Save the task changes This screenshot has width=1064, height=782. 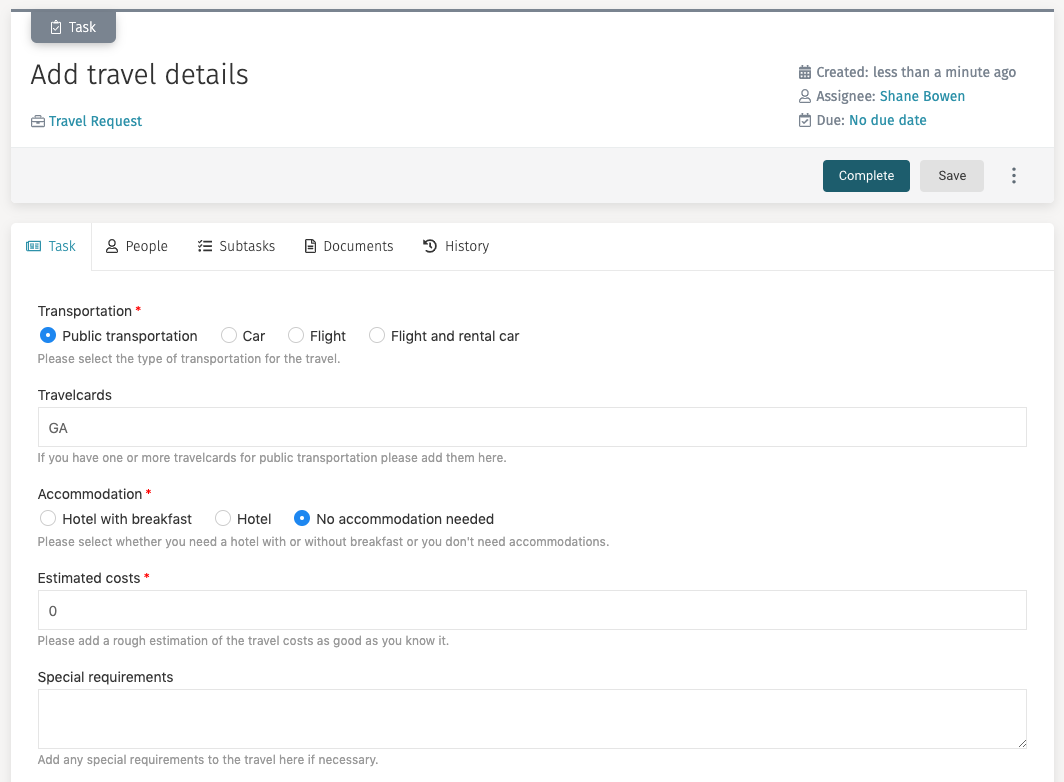coord(951,175)
